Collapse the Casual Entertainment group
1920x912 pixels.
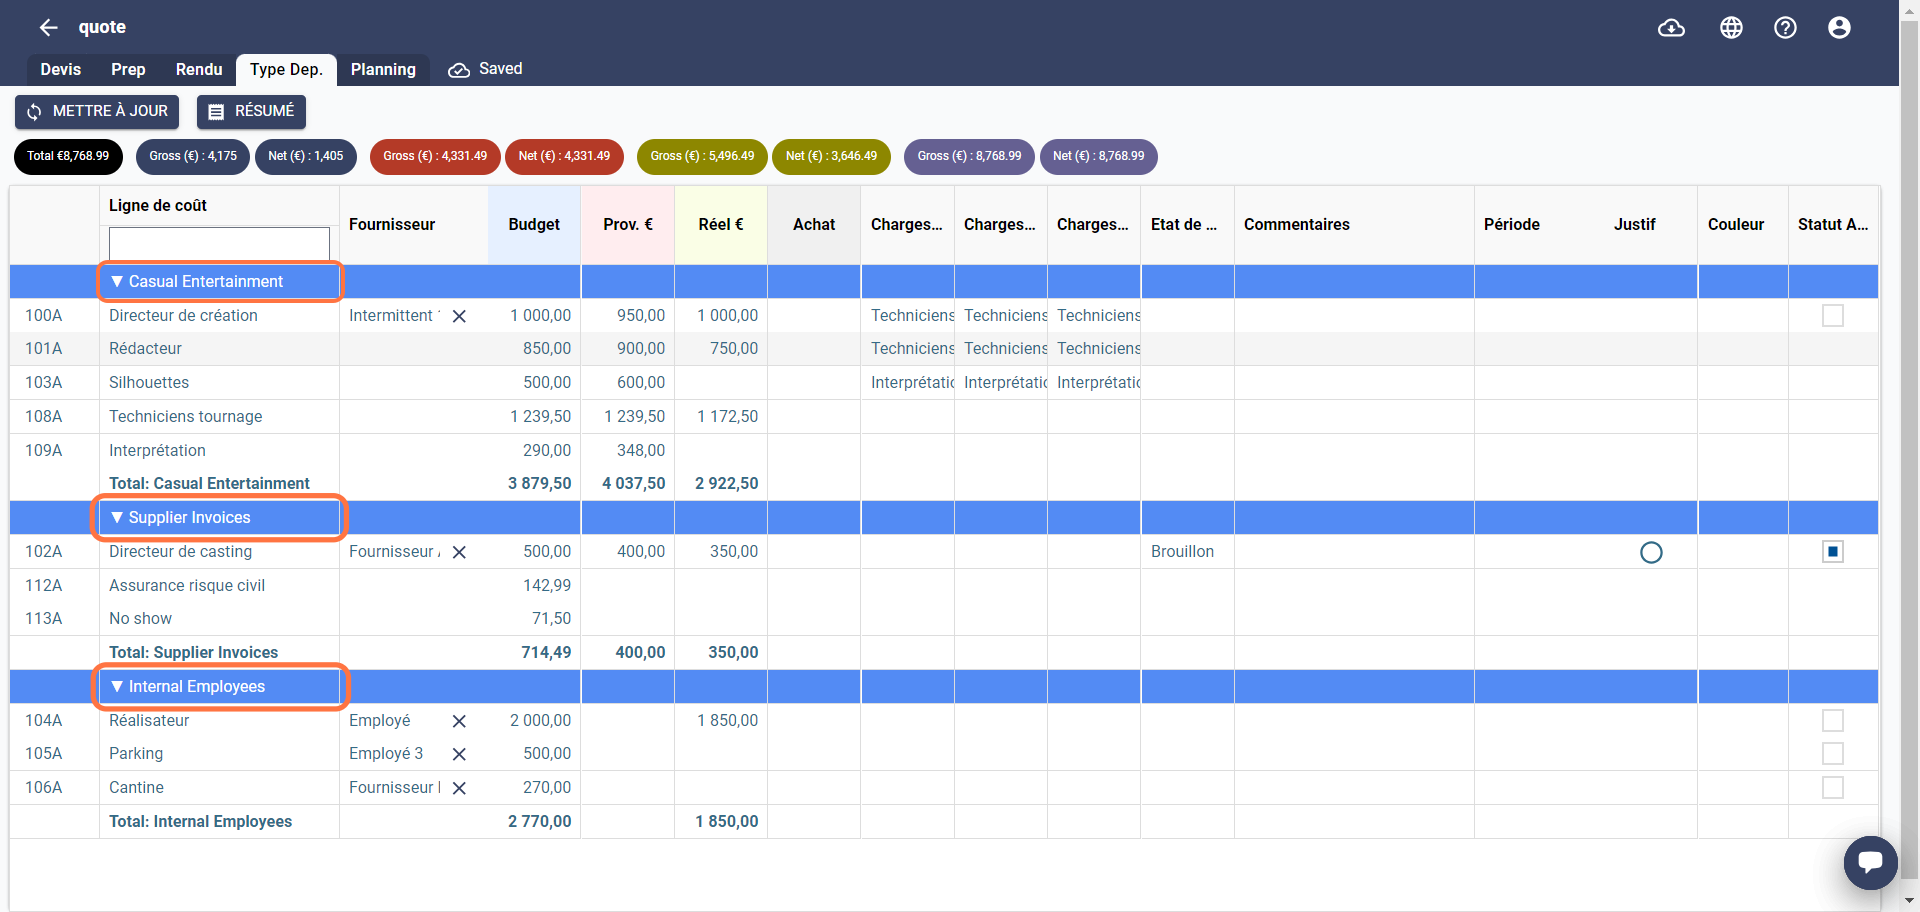point(117,282)
